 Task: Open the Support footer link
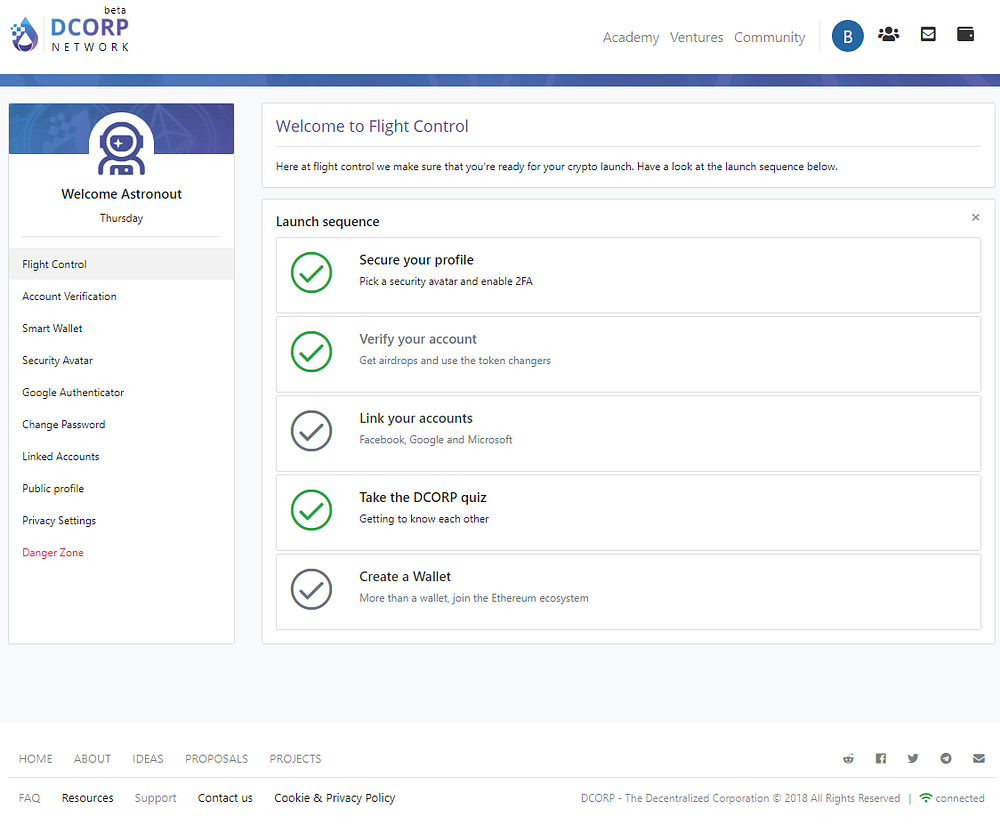click(x=156, y=798)
